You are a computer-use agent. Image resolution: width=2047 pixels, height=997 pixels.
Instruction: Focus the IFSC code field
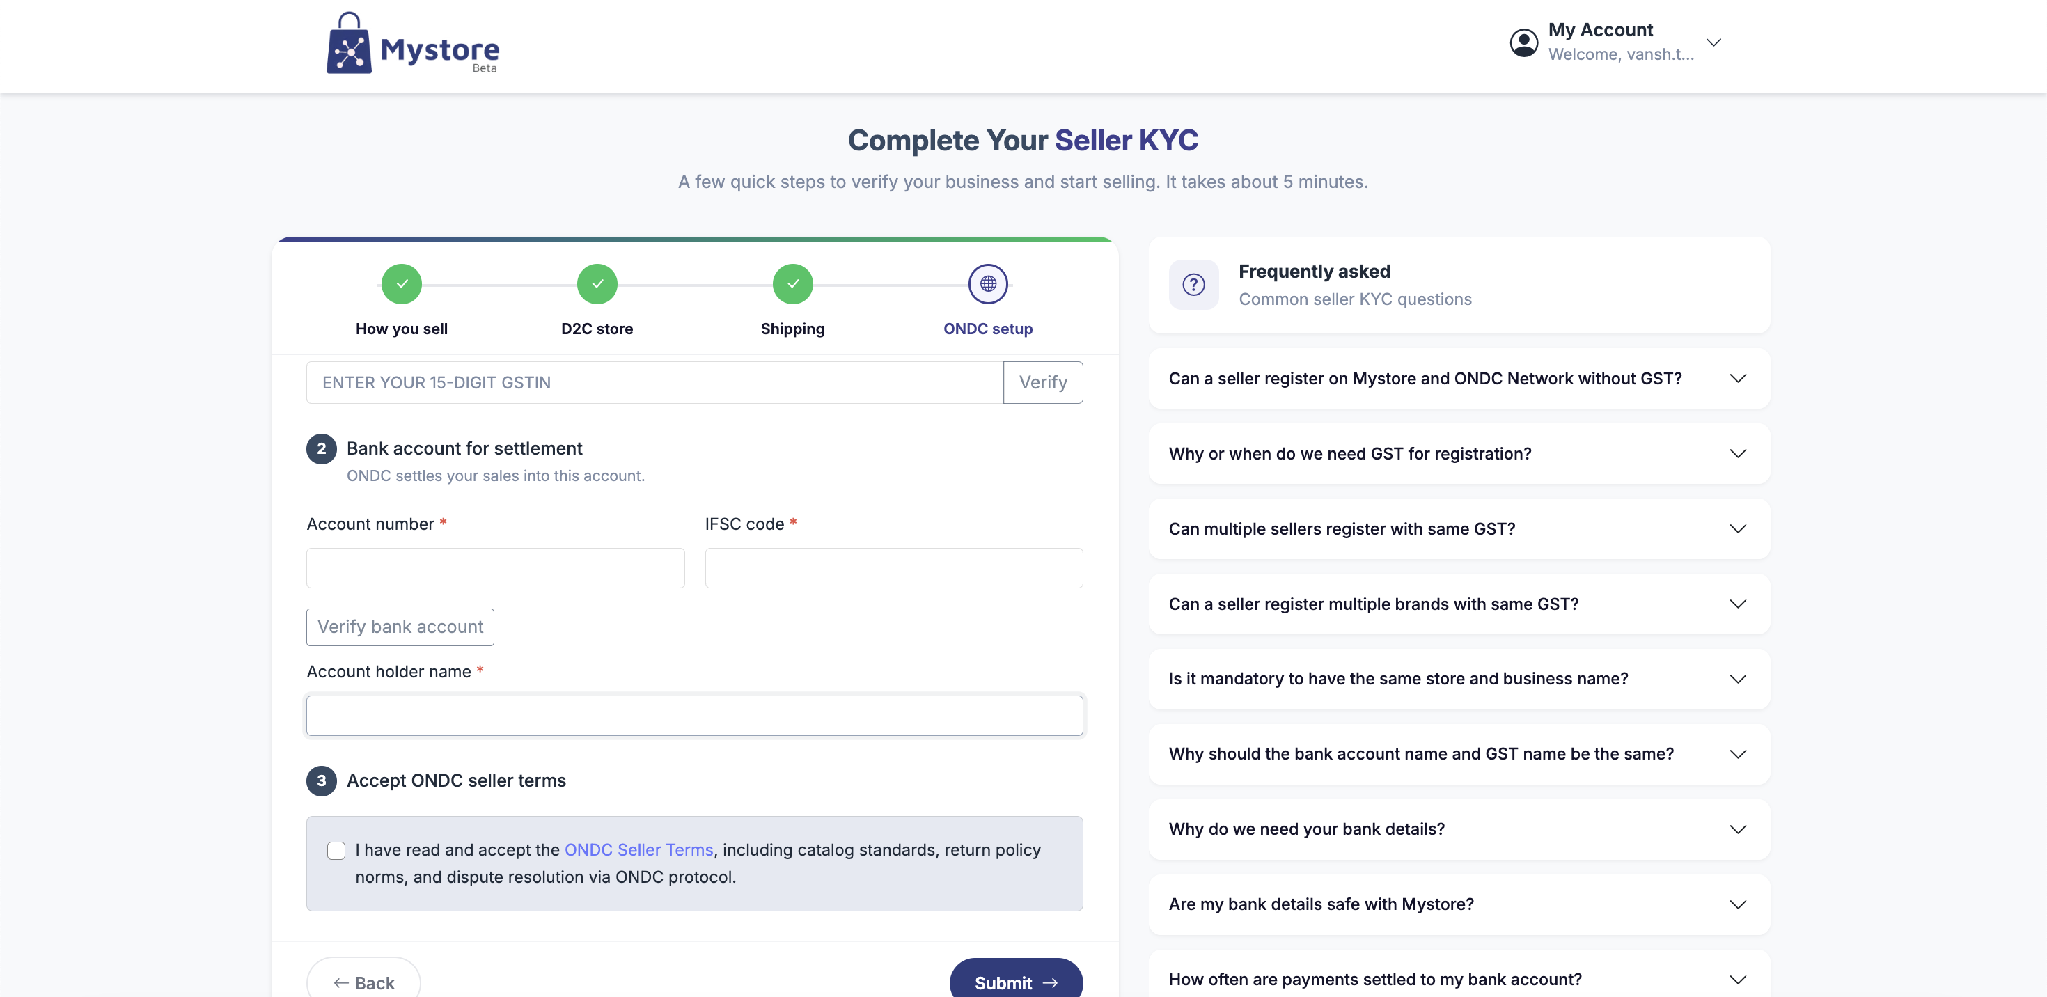[x=894, y=568]
